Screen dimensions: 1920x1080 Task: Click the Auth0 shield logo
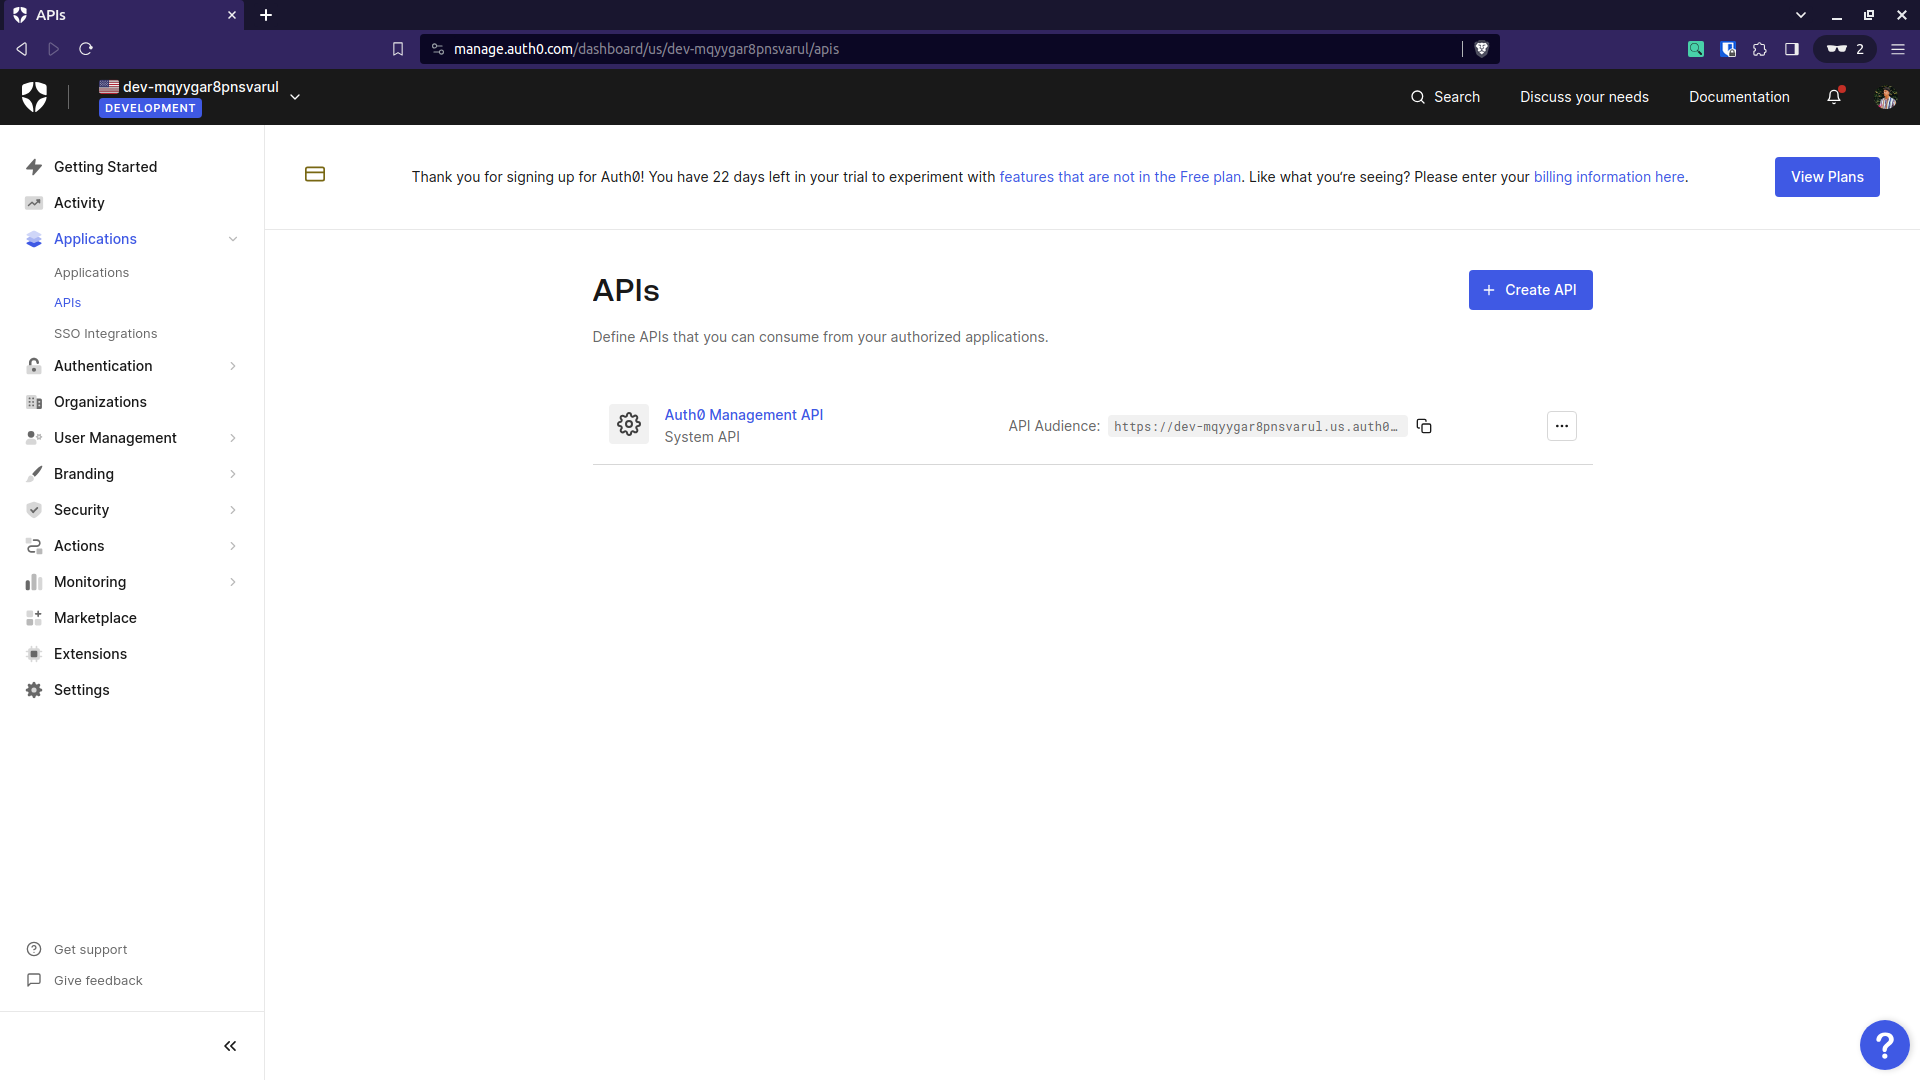pos(35,96)
